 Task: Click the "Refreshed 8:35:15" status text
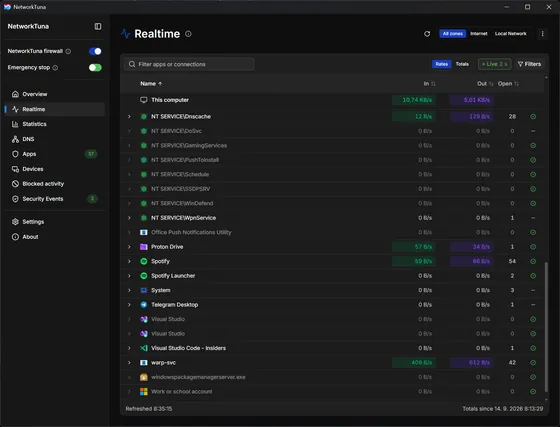(149, 409)
